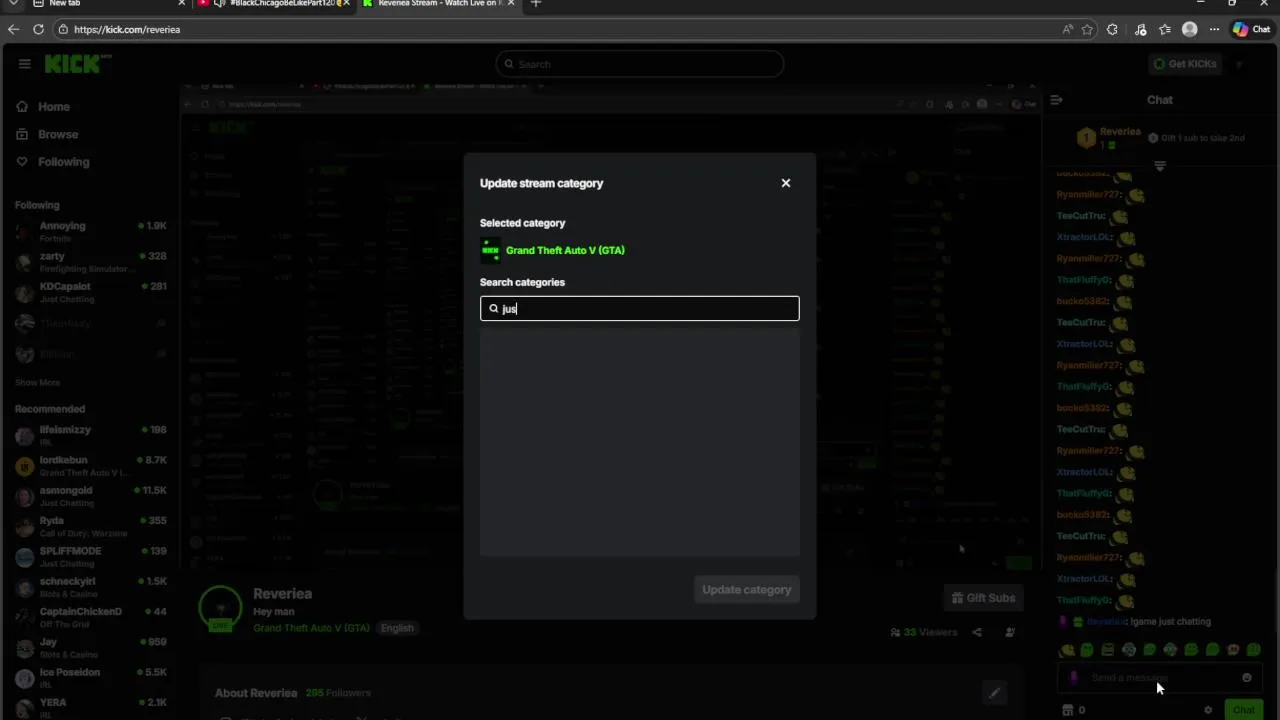The image size is (1280, 720).
Task: Click the disabled Update category button
Action: (746, 589)
